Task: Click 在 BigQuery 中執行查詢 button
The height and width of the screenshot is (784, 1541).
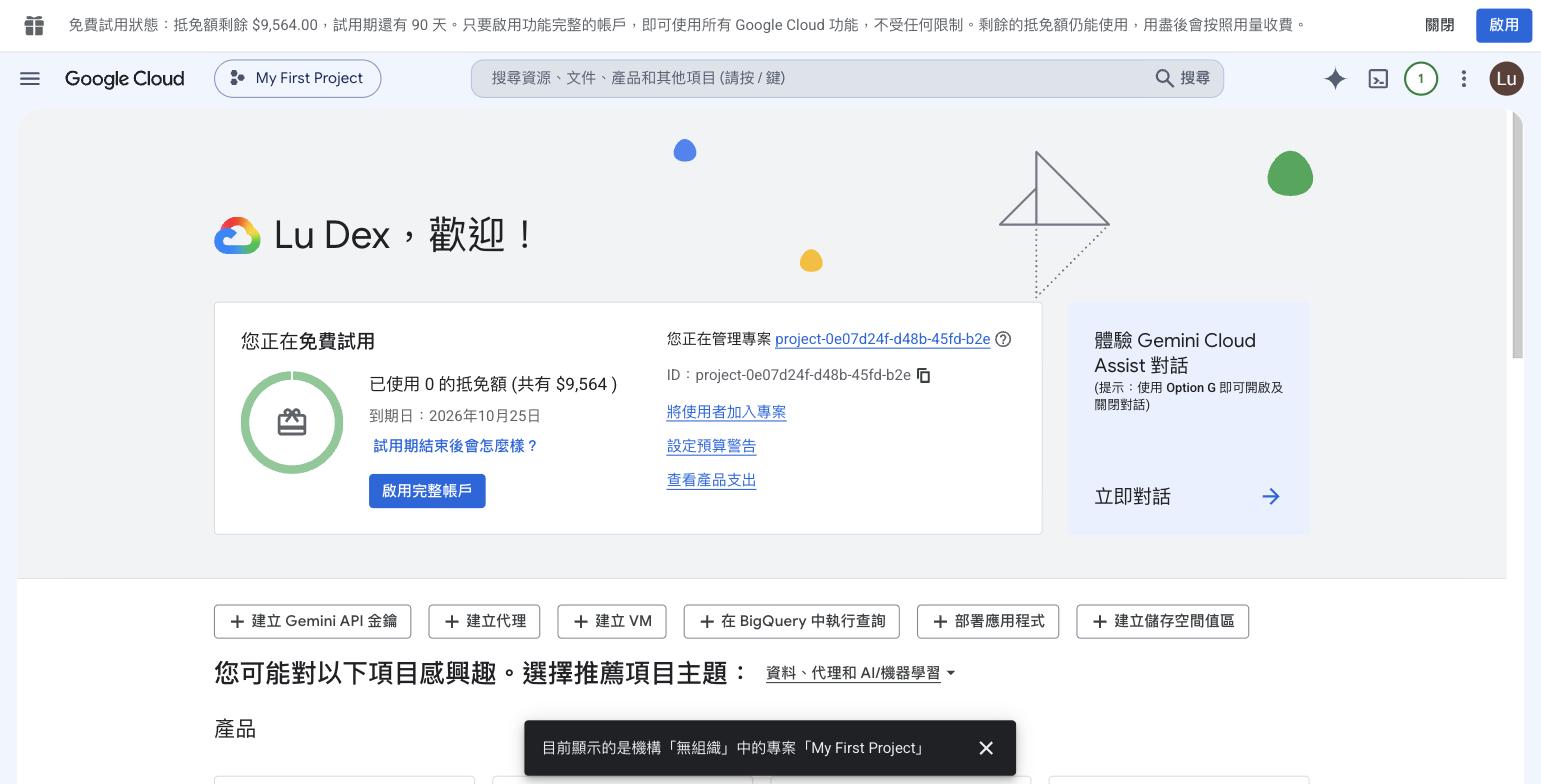Action: [792, 621]
